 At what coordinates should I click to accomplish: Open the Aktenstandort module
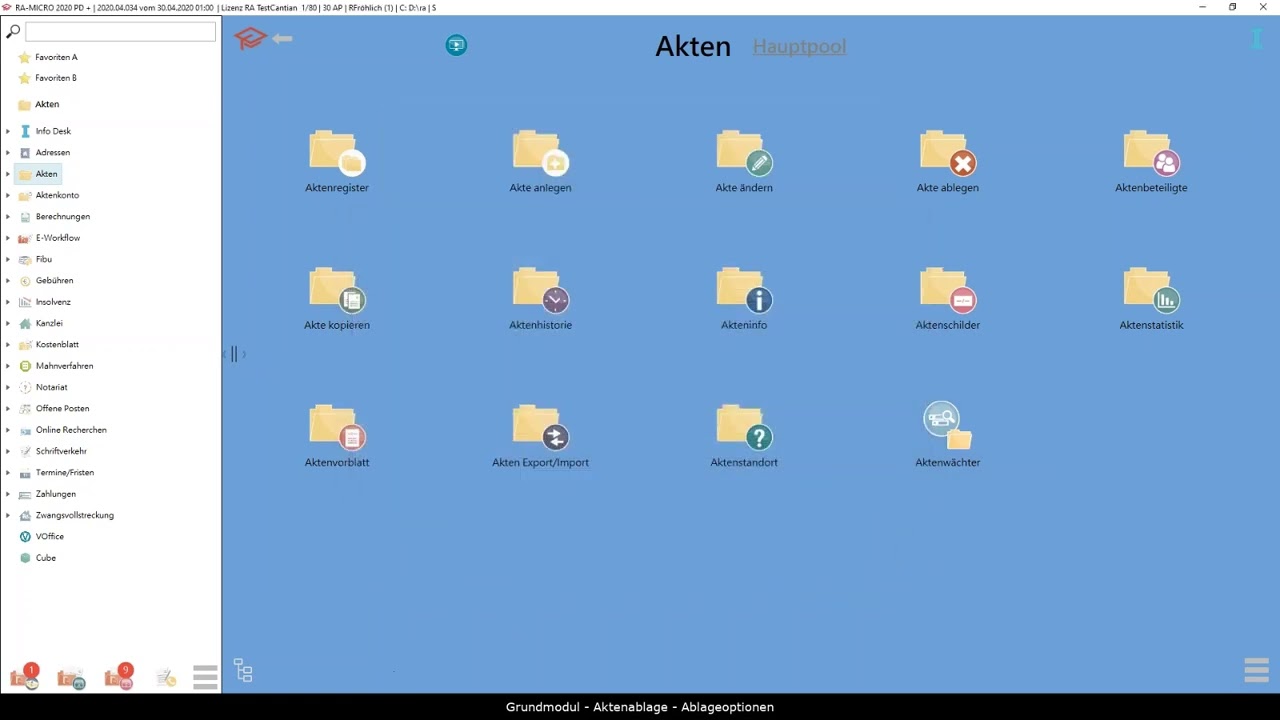744,435
